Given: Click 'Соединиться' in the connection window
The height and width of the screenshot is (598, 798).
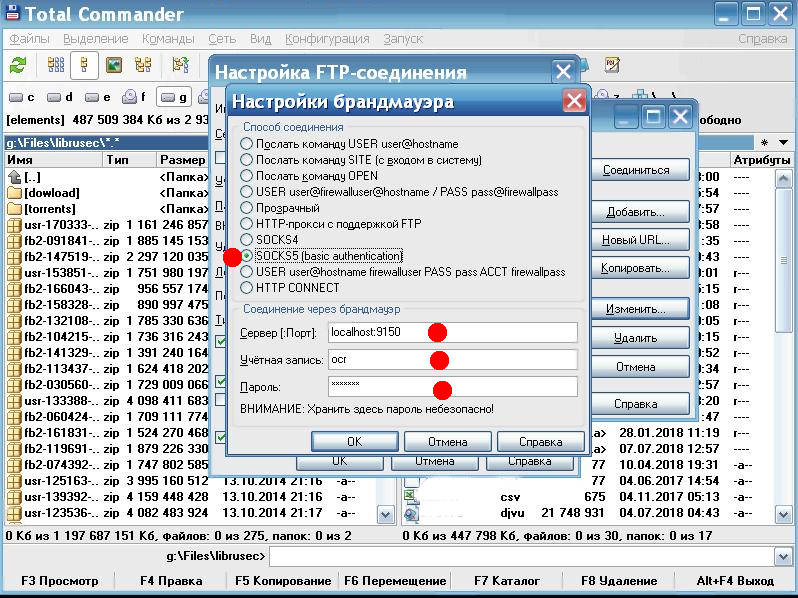Looking at the screenshot, I should coord(639,170).
